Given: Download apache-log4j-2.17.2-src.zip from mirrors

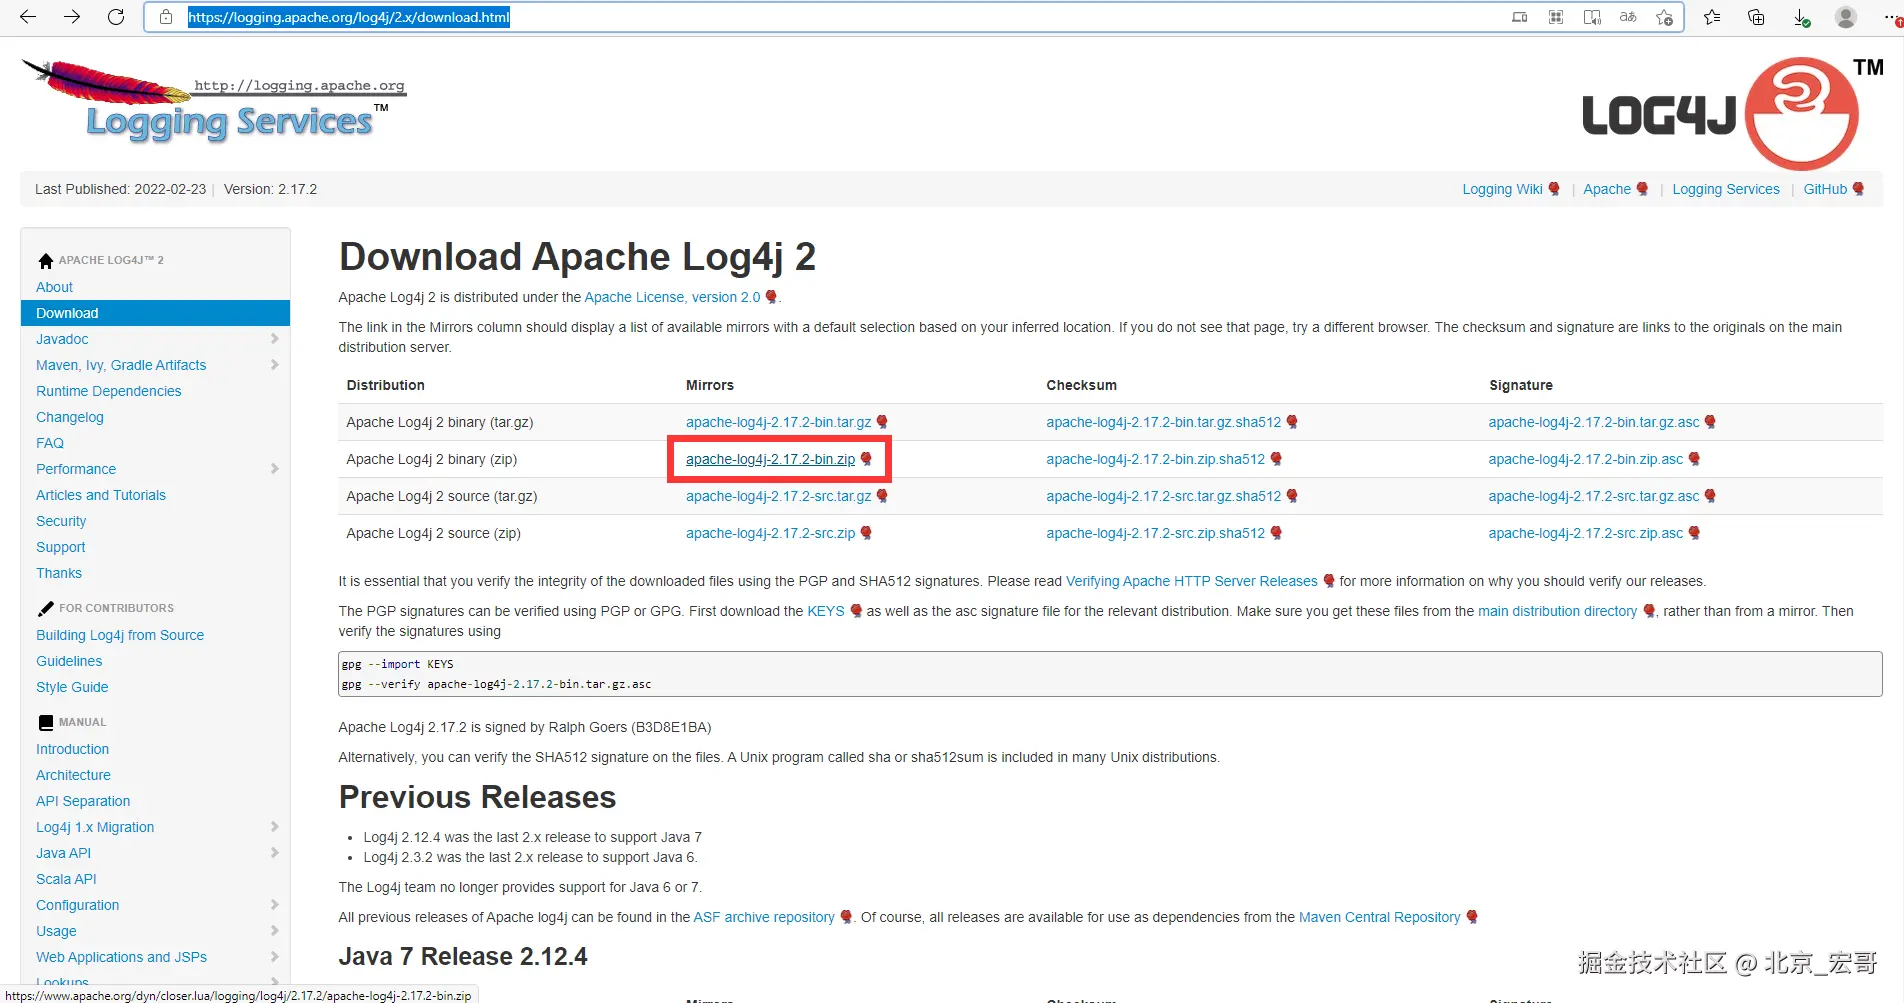Looking at the screenshot, I should pyautogui.click(x=770, y=533).
